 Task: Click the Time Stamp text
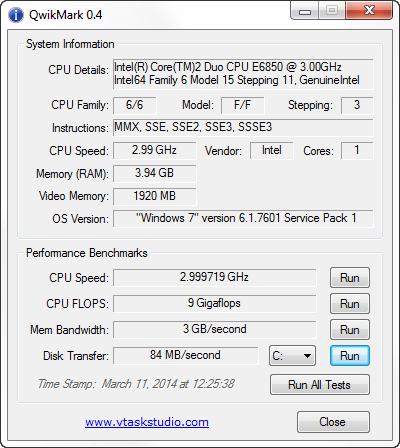tap(136, 384)
